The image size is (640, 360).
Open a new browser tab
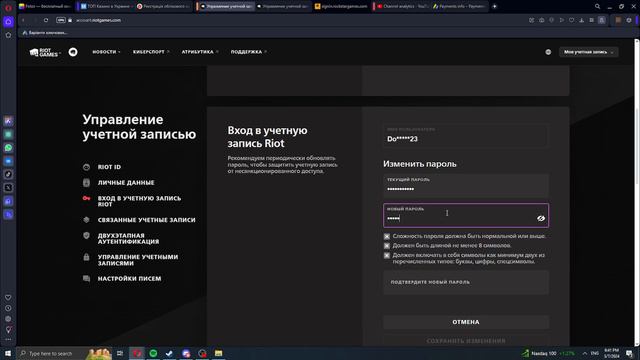point(494,6)
